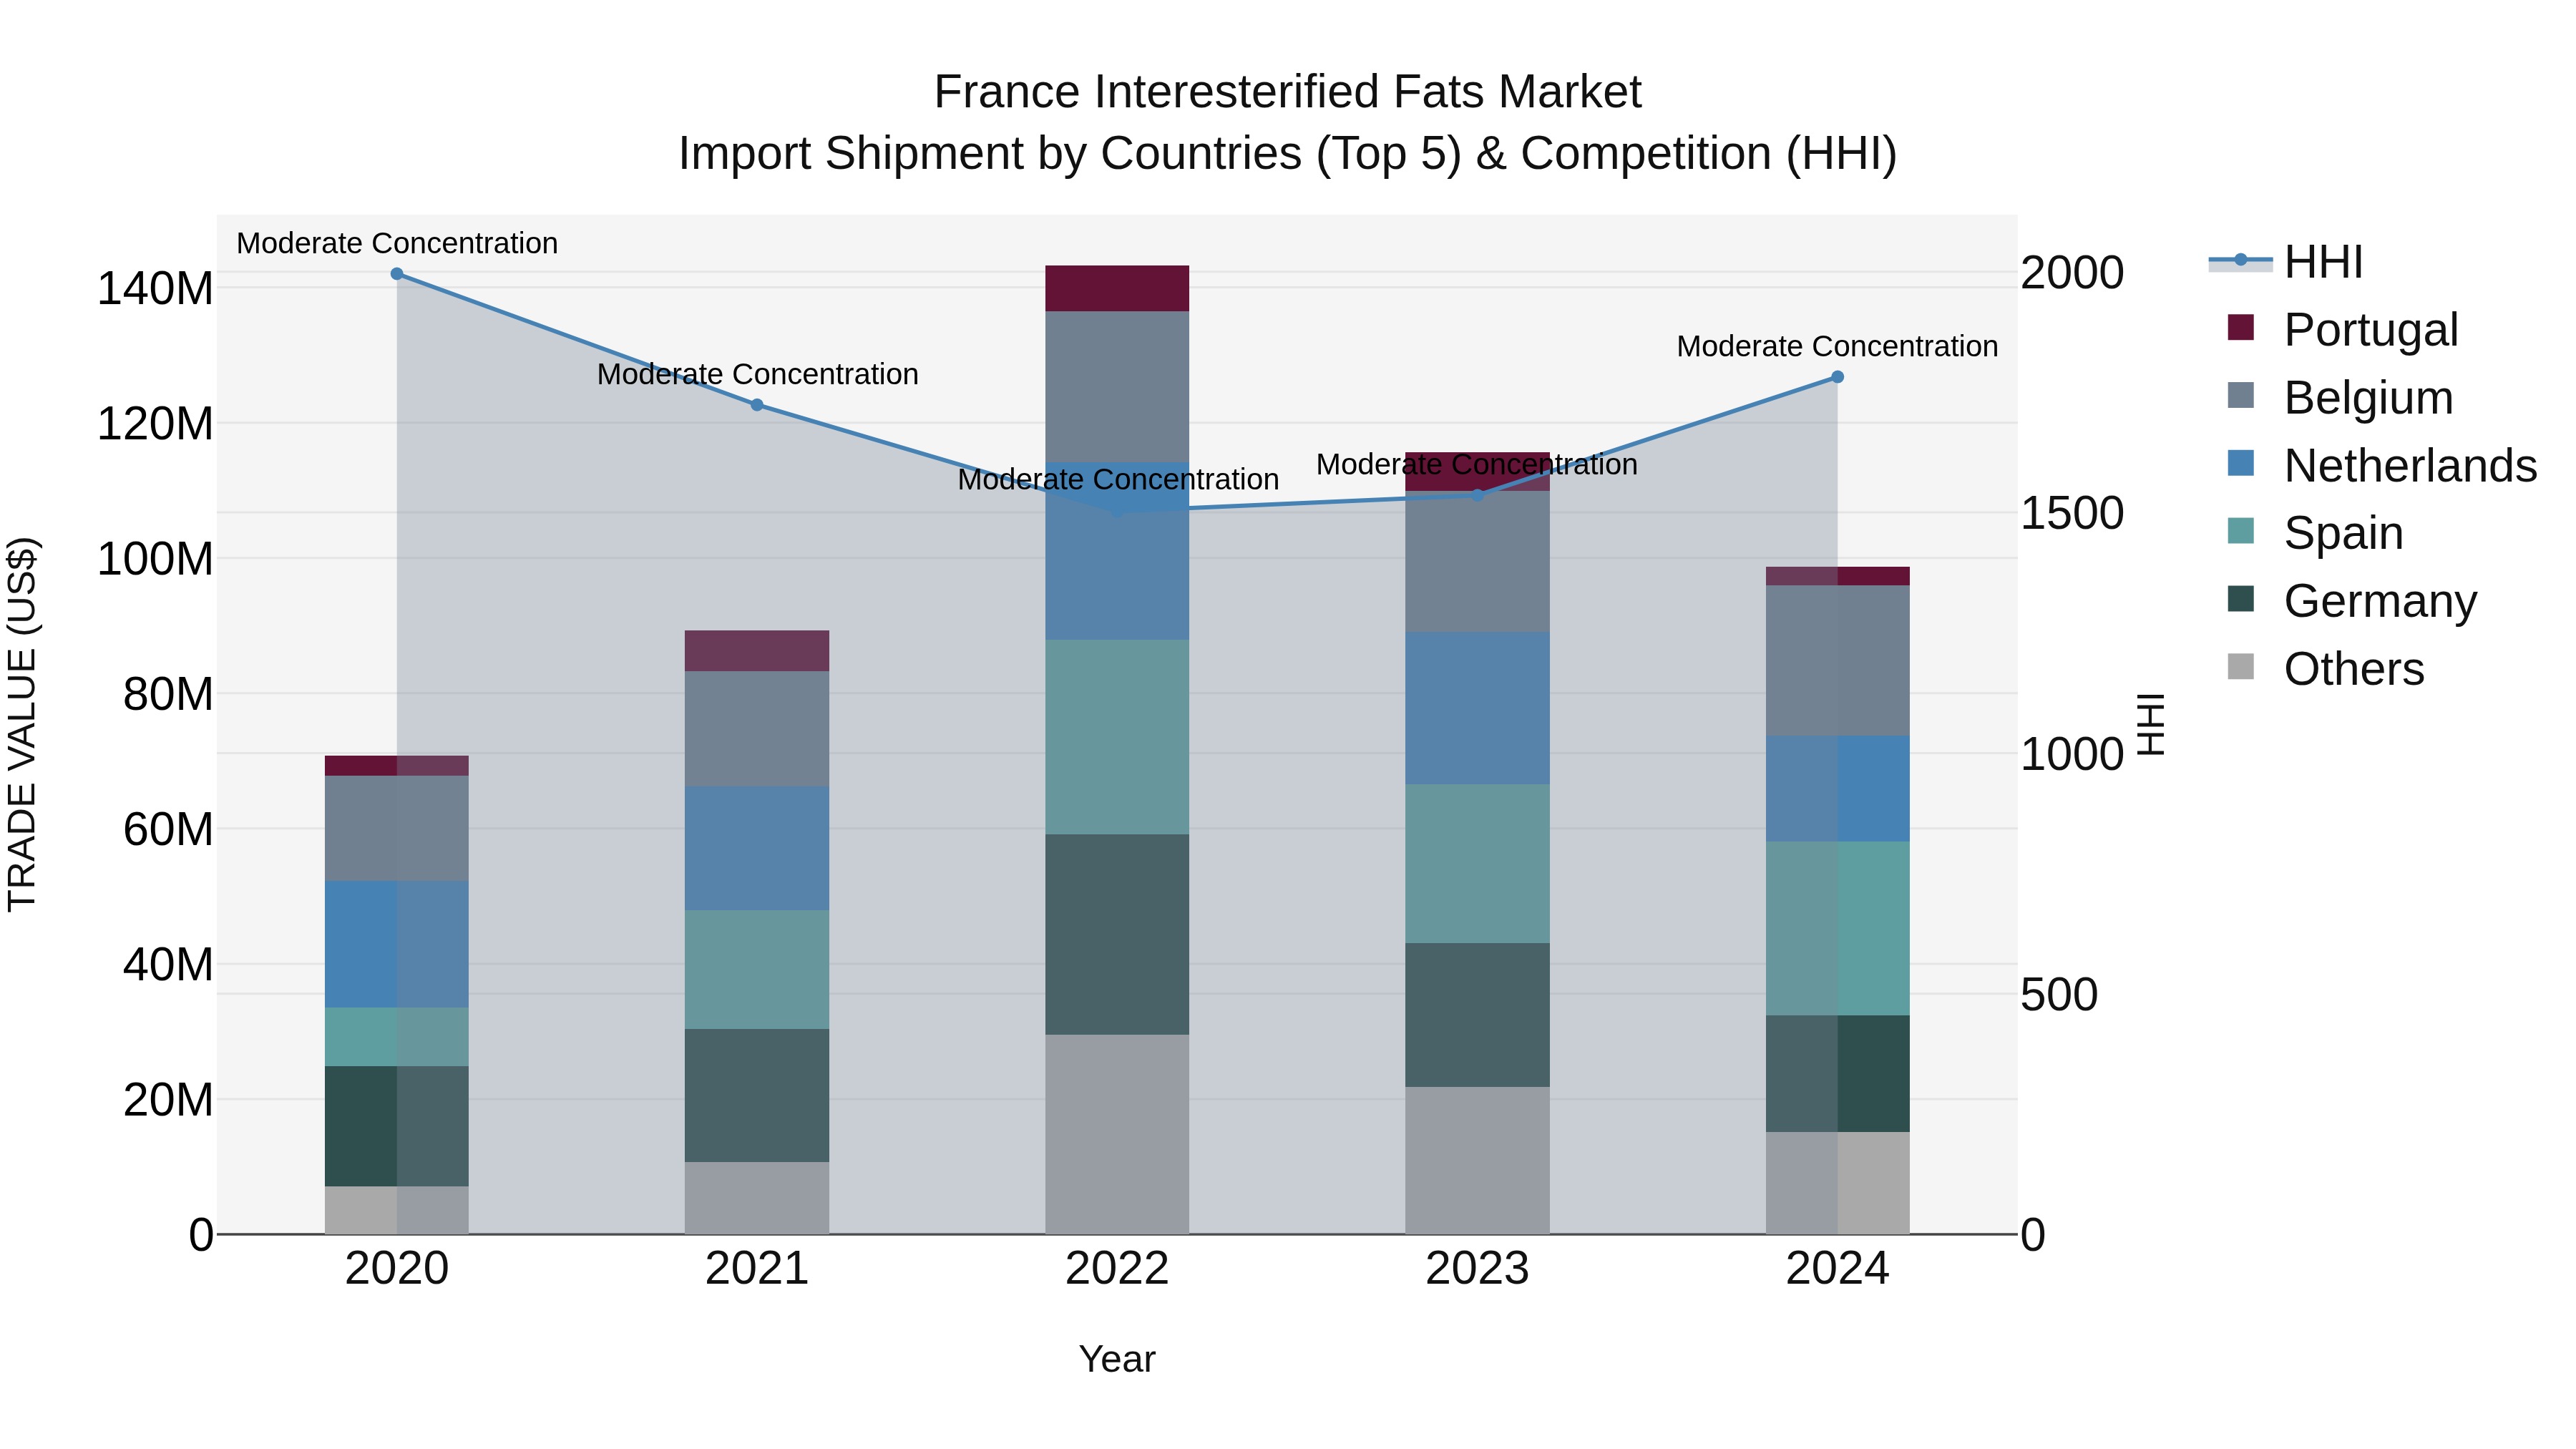Click the Portugal maroon legend swatch
This screenshot has height=1449, width=2576.
click(x=2241, y=327)
